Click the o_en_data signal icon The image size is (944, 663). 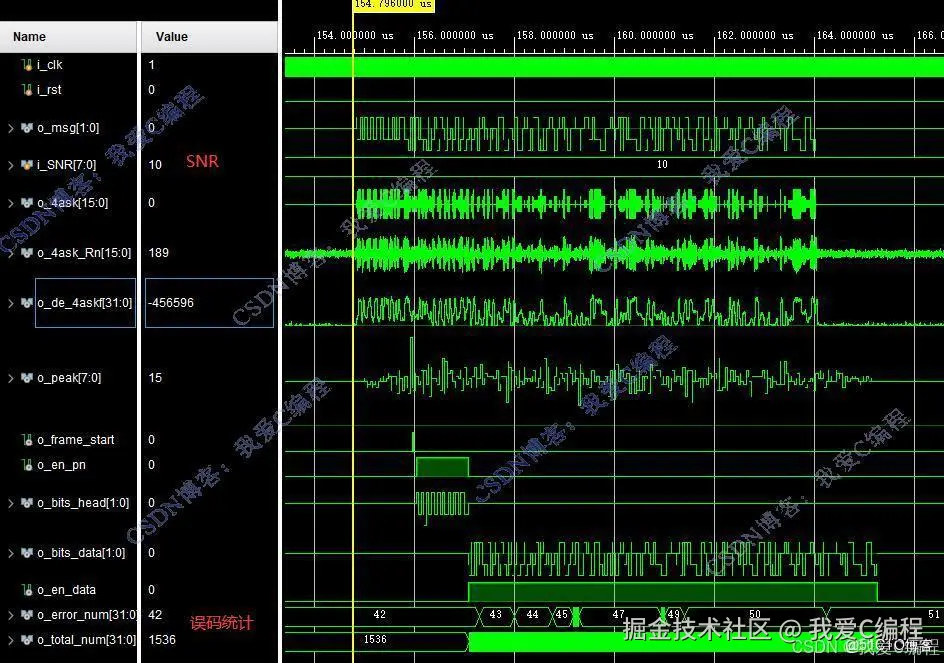pos(26,590)
